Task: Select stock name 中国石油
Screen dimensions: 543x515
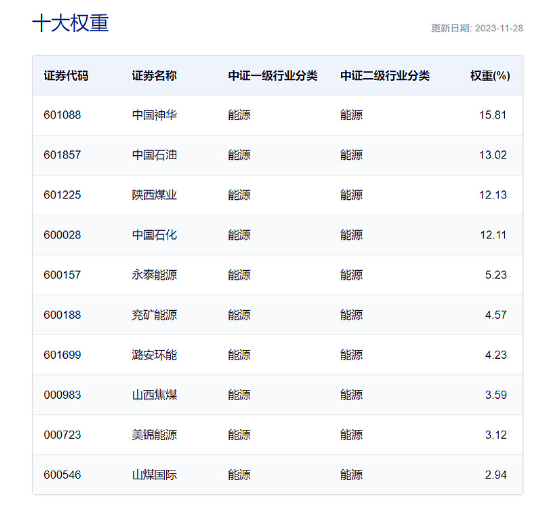Action: tap(154, 155)
